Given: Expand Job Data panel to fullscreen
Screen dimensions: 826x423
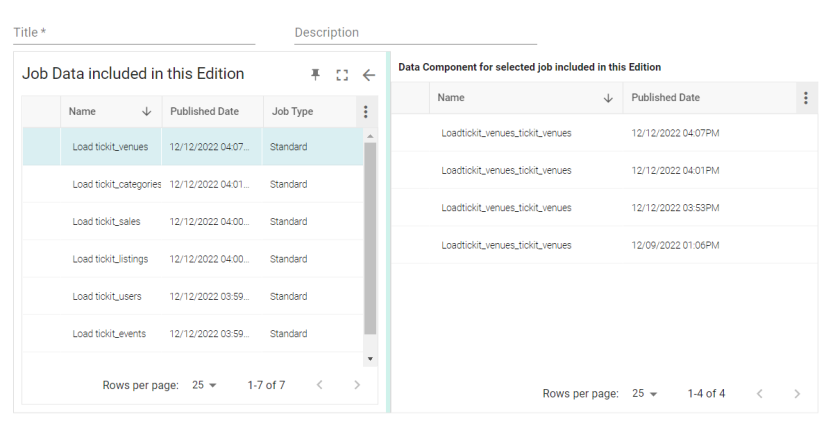Looking at the screenshot, I should click(342, 75).
